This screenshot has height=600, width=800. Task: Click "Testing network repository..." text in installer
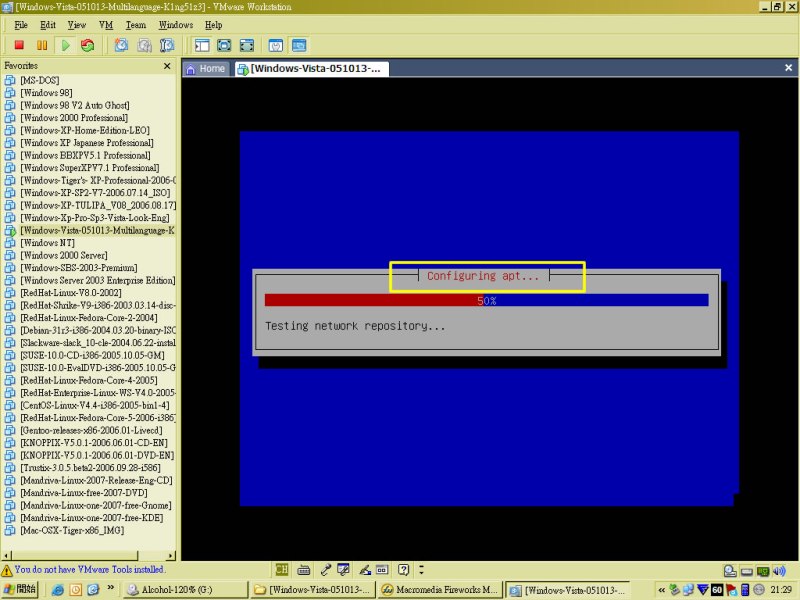pos(355,326)
